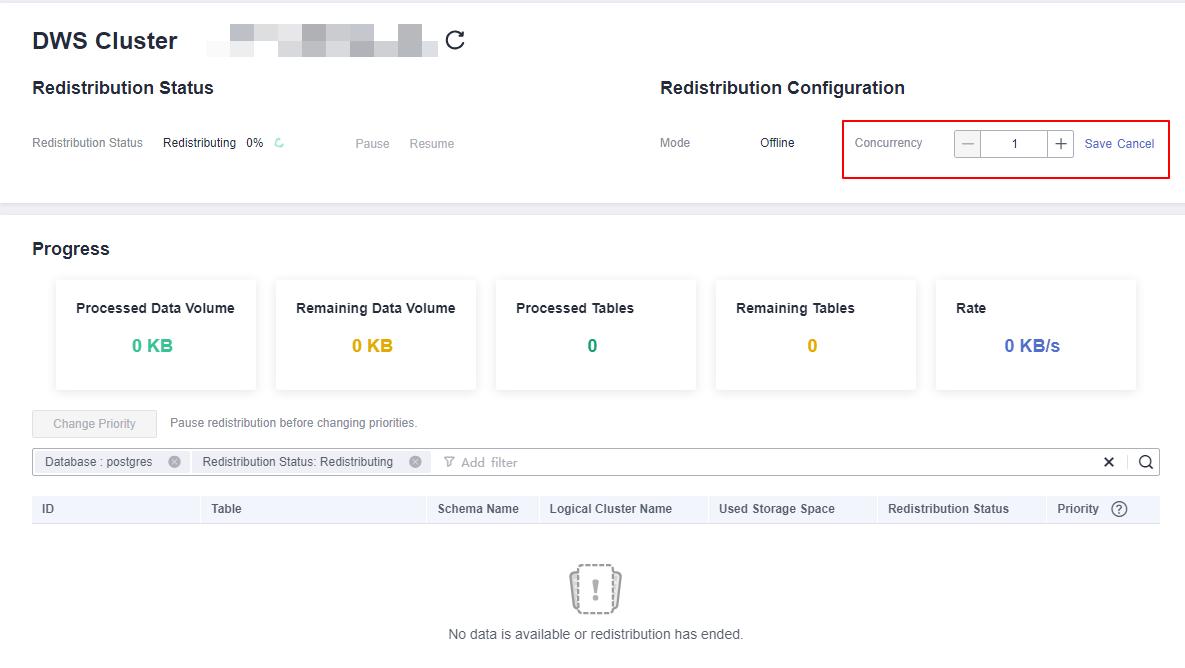This screenshot has height=668, width=1185.
Task: Click the Change Priority button
Action: pos(94,424)
